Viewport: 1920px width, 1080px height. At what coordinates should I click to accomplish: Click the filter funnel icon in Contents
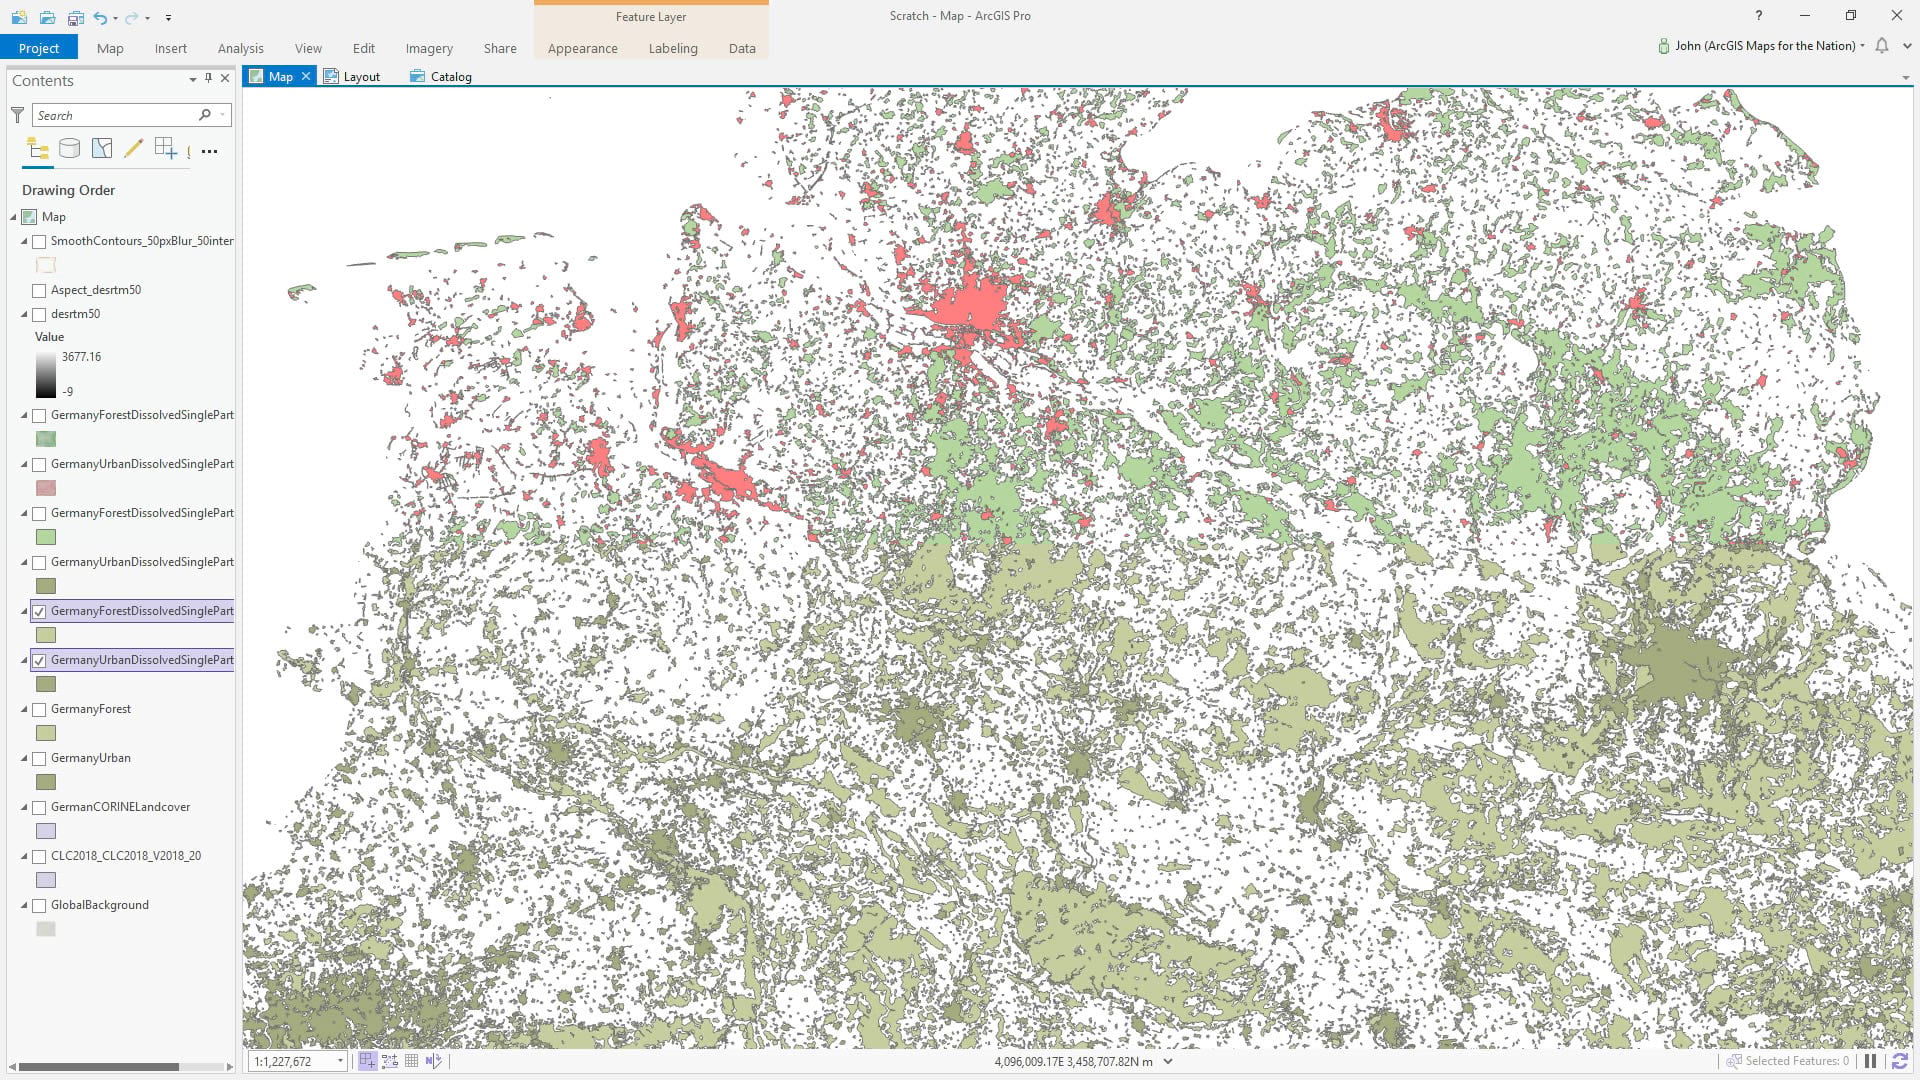17,115
